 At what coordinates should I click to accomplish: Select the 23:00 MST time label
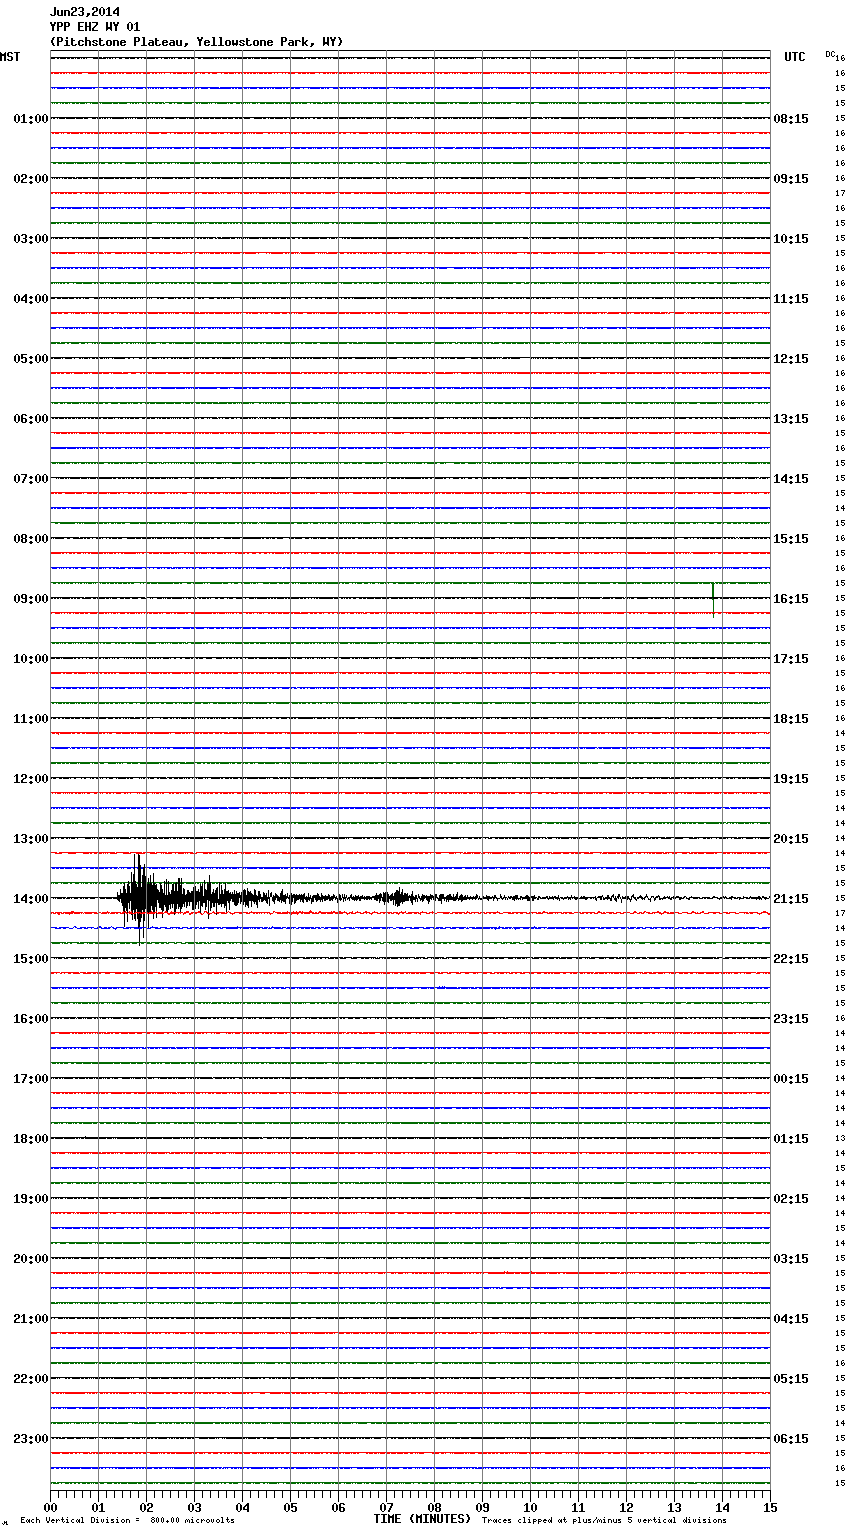click(x=30, y=1439)
